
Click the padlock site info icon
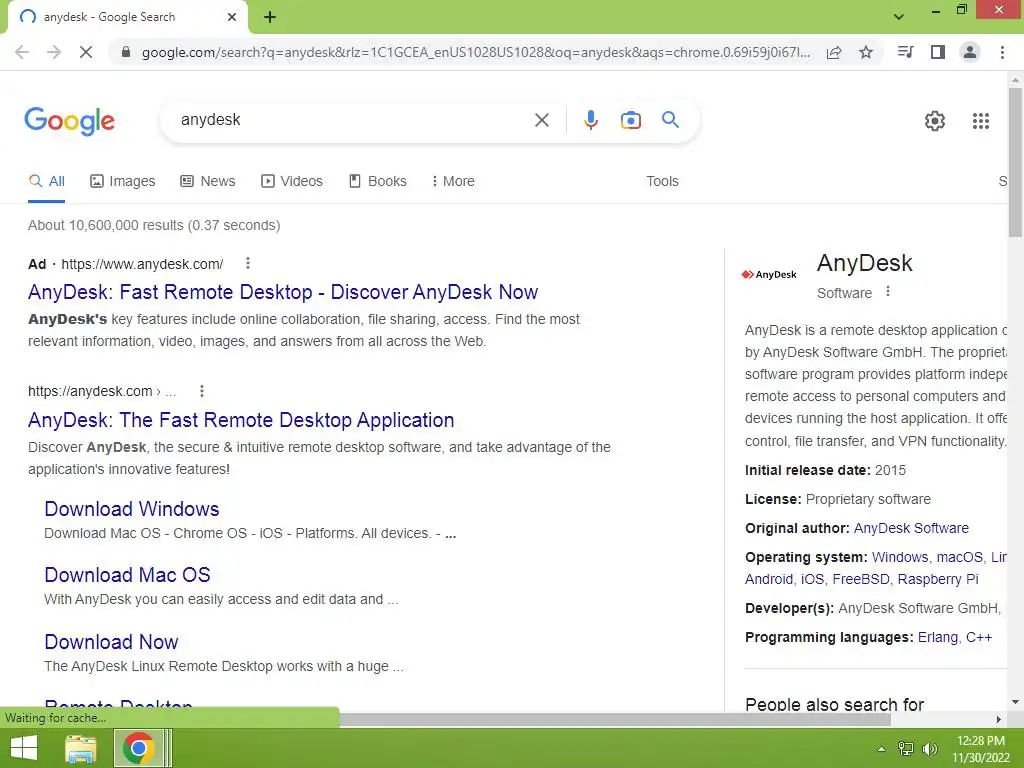[126, 52]
